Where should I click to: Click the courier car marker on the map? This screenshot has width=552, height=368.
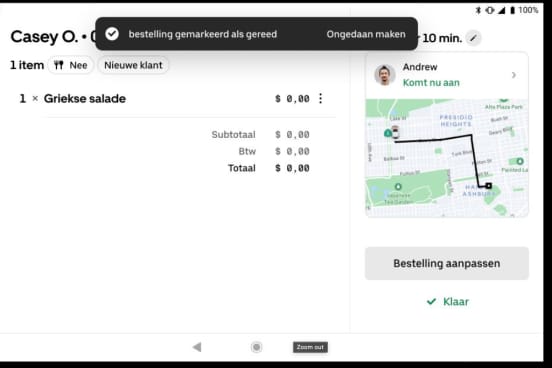coord(395,132)
